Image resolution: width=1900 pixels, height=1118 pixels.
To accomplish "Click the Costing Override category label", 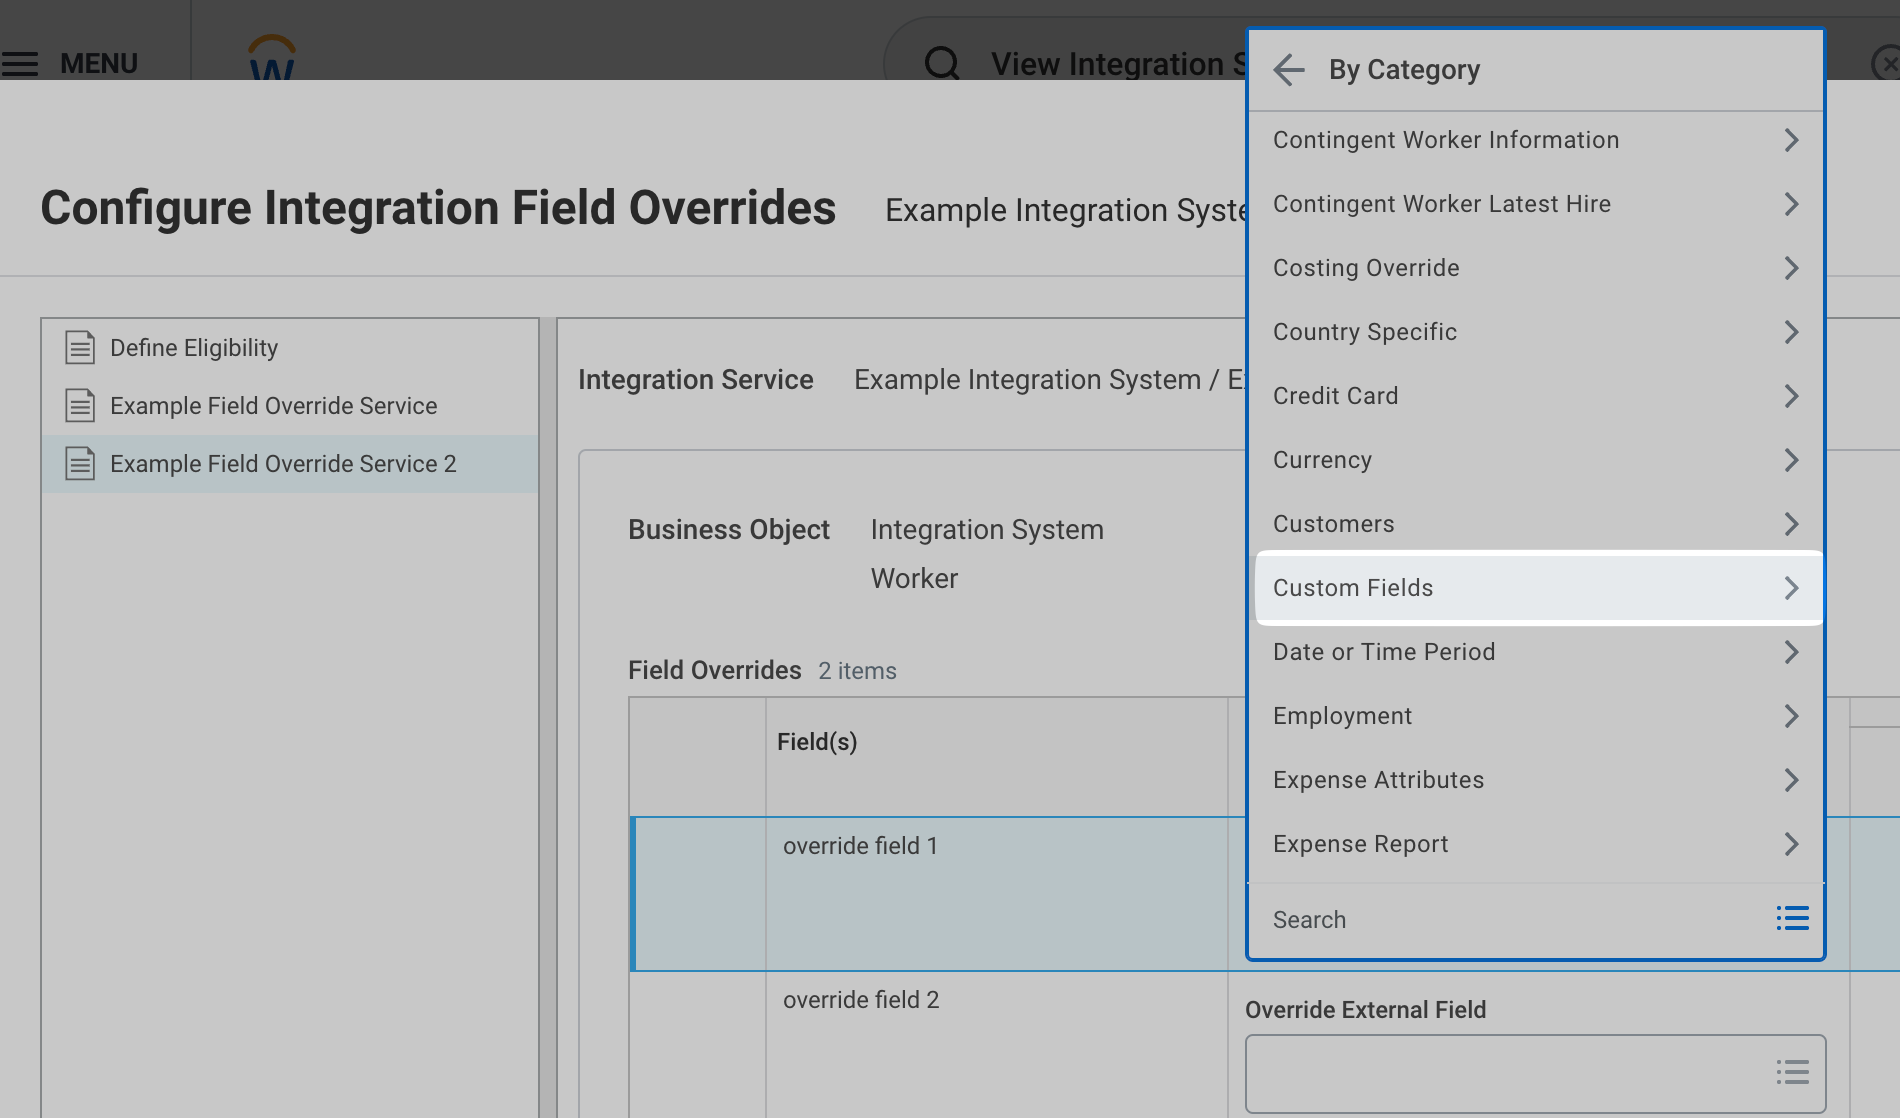I will (x=1366, y=268).
